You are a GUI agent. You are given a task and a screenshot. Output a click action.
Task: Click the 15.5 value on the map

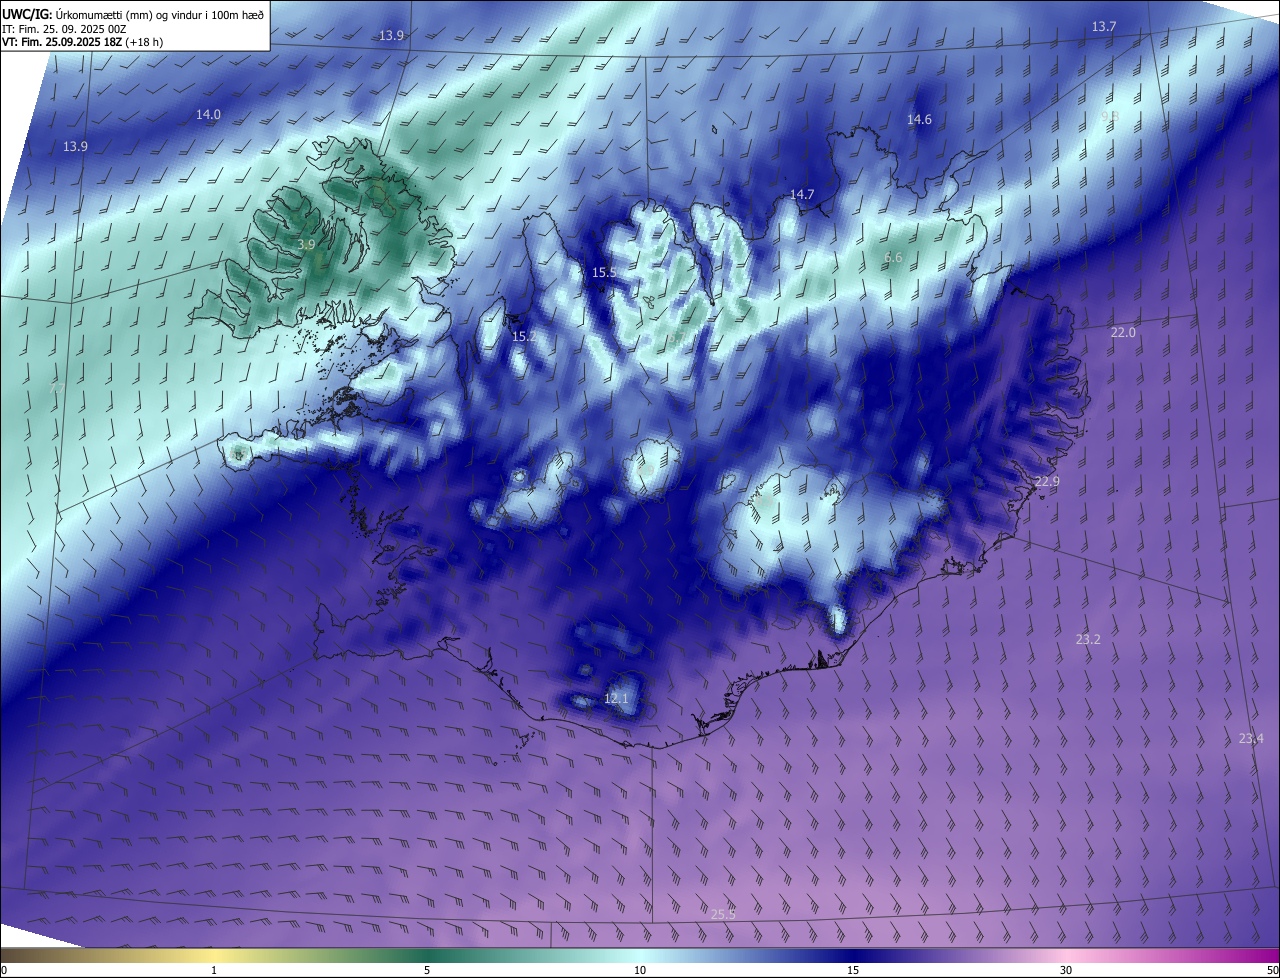604,272
